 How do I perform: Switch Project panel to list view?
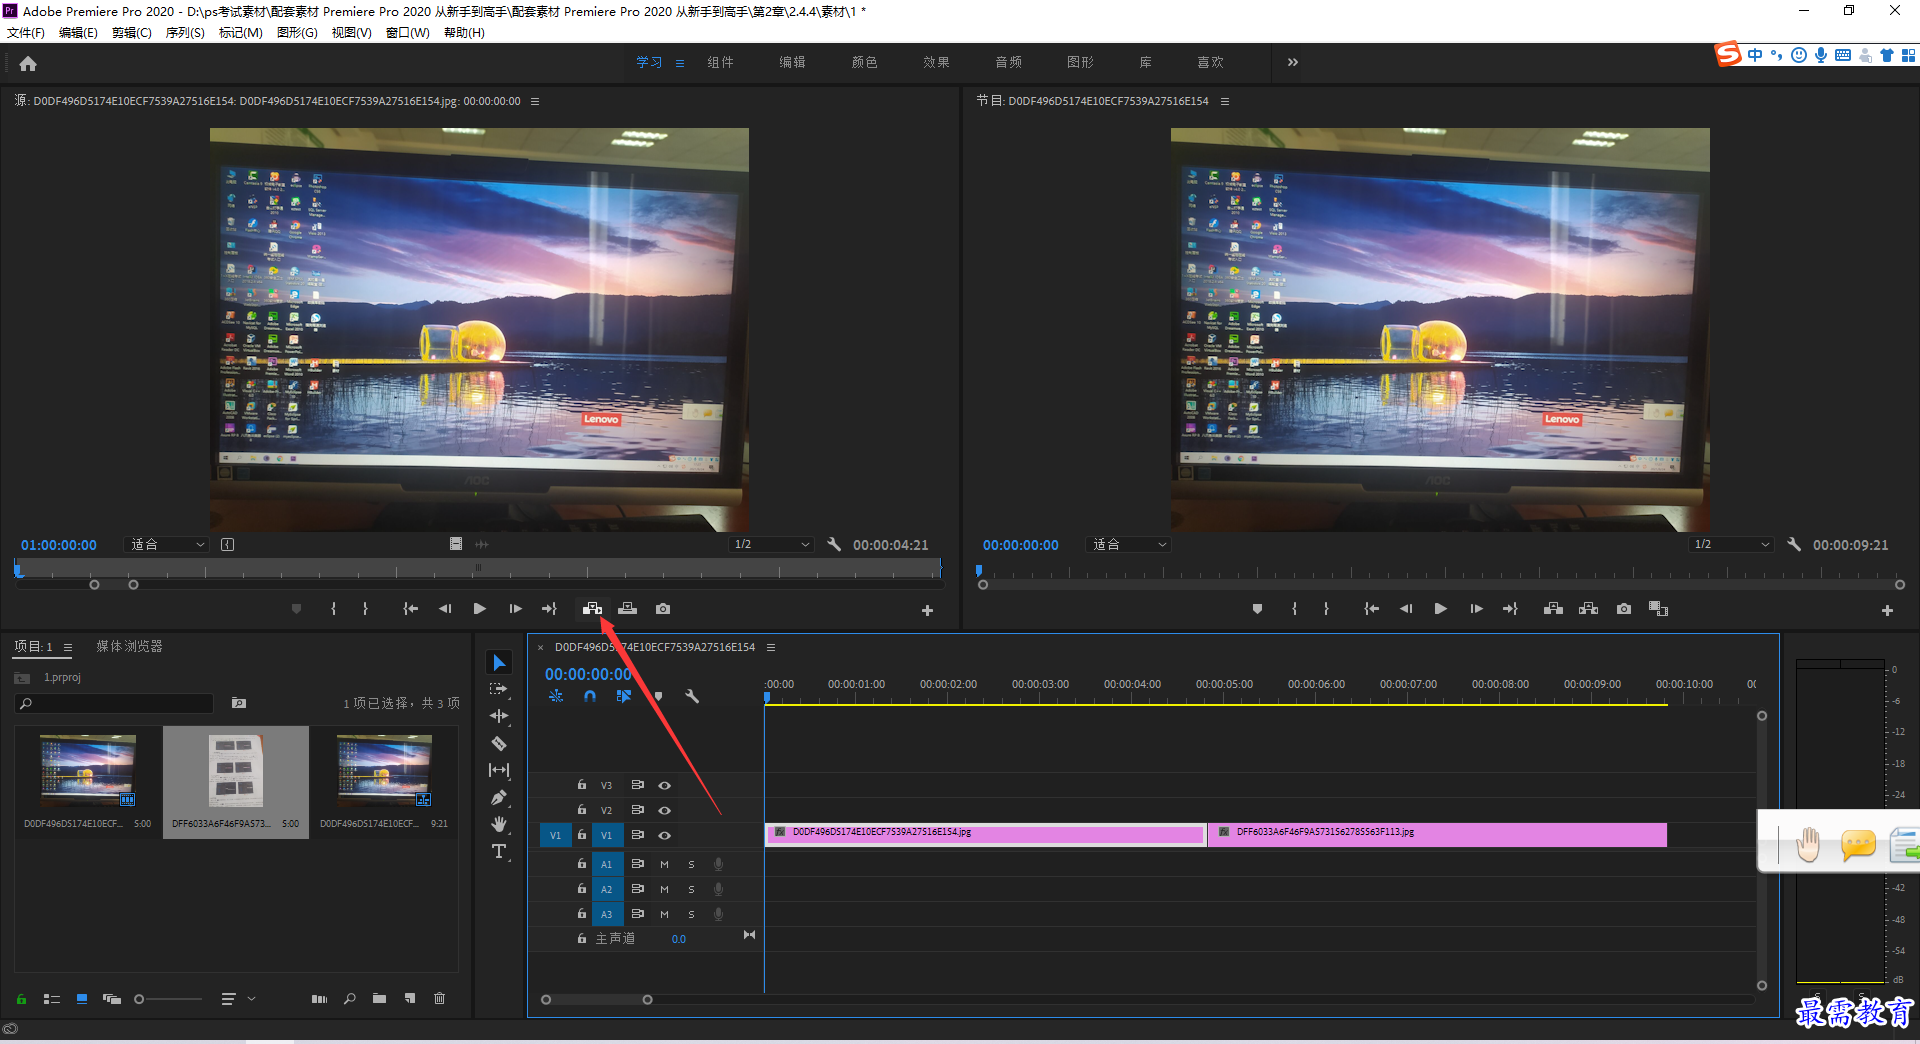(x=52, y=998)
